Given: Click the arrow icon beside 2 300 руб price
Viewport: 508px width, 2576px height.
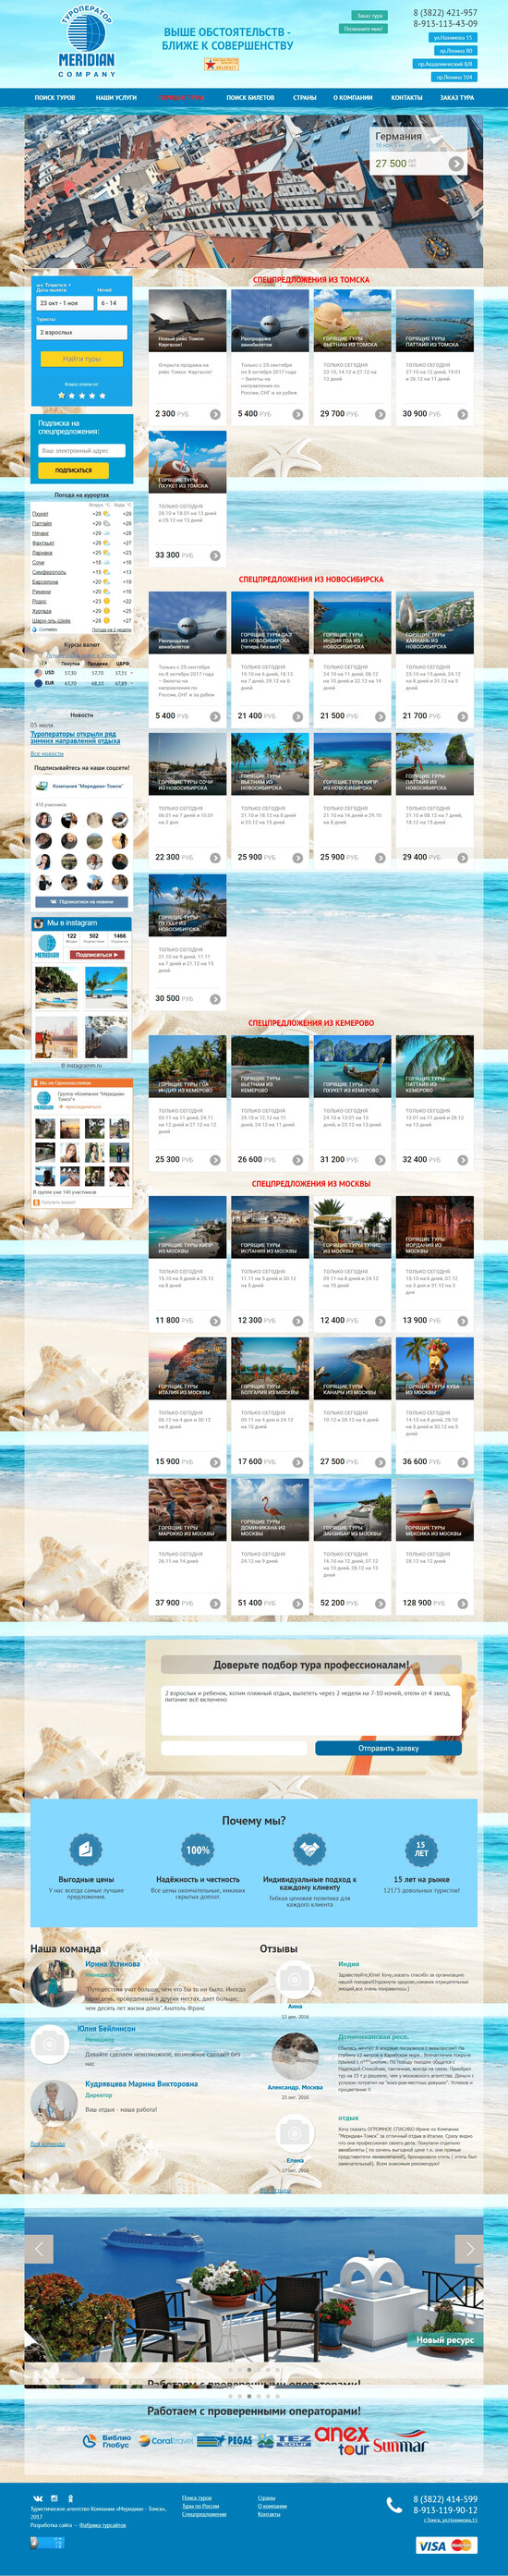Looking at the screenshot, I should click(215, 414).
